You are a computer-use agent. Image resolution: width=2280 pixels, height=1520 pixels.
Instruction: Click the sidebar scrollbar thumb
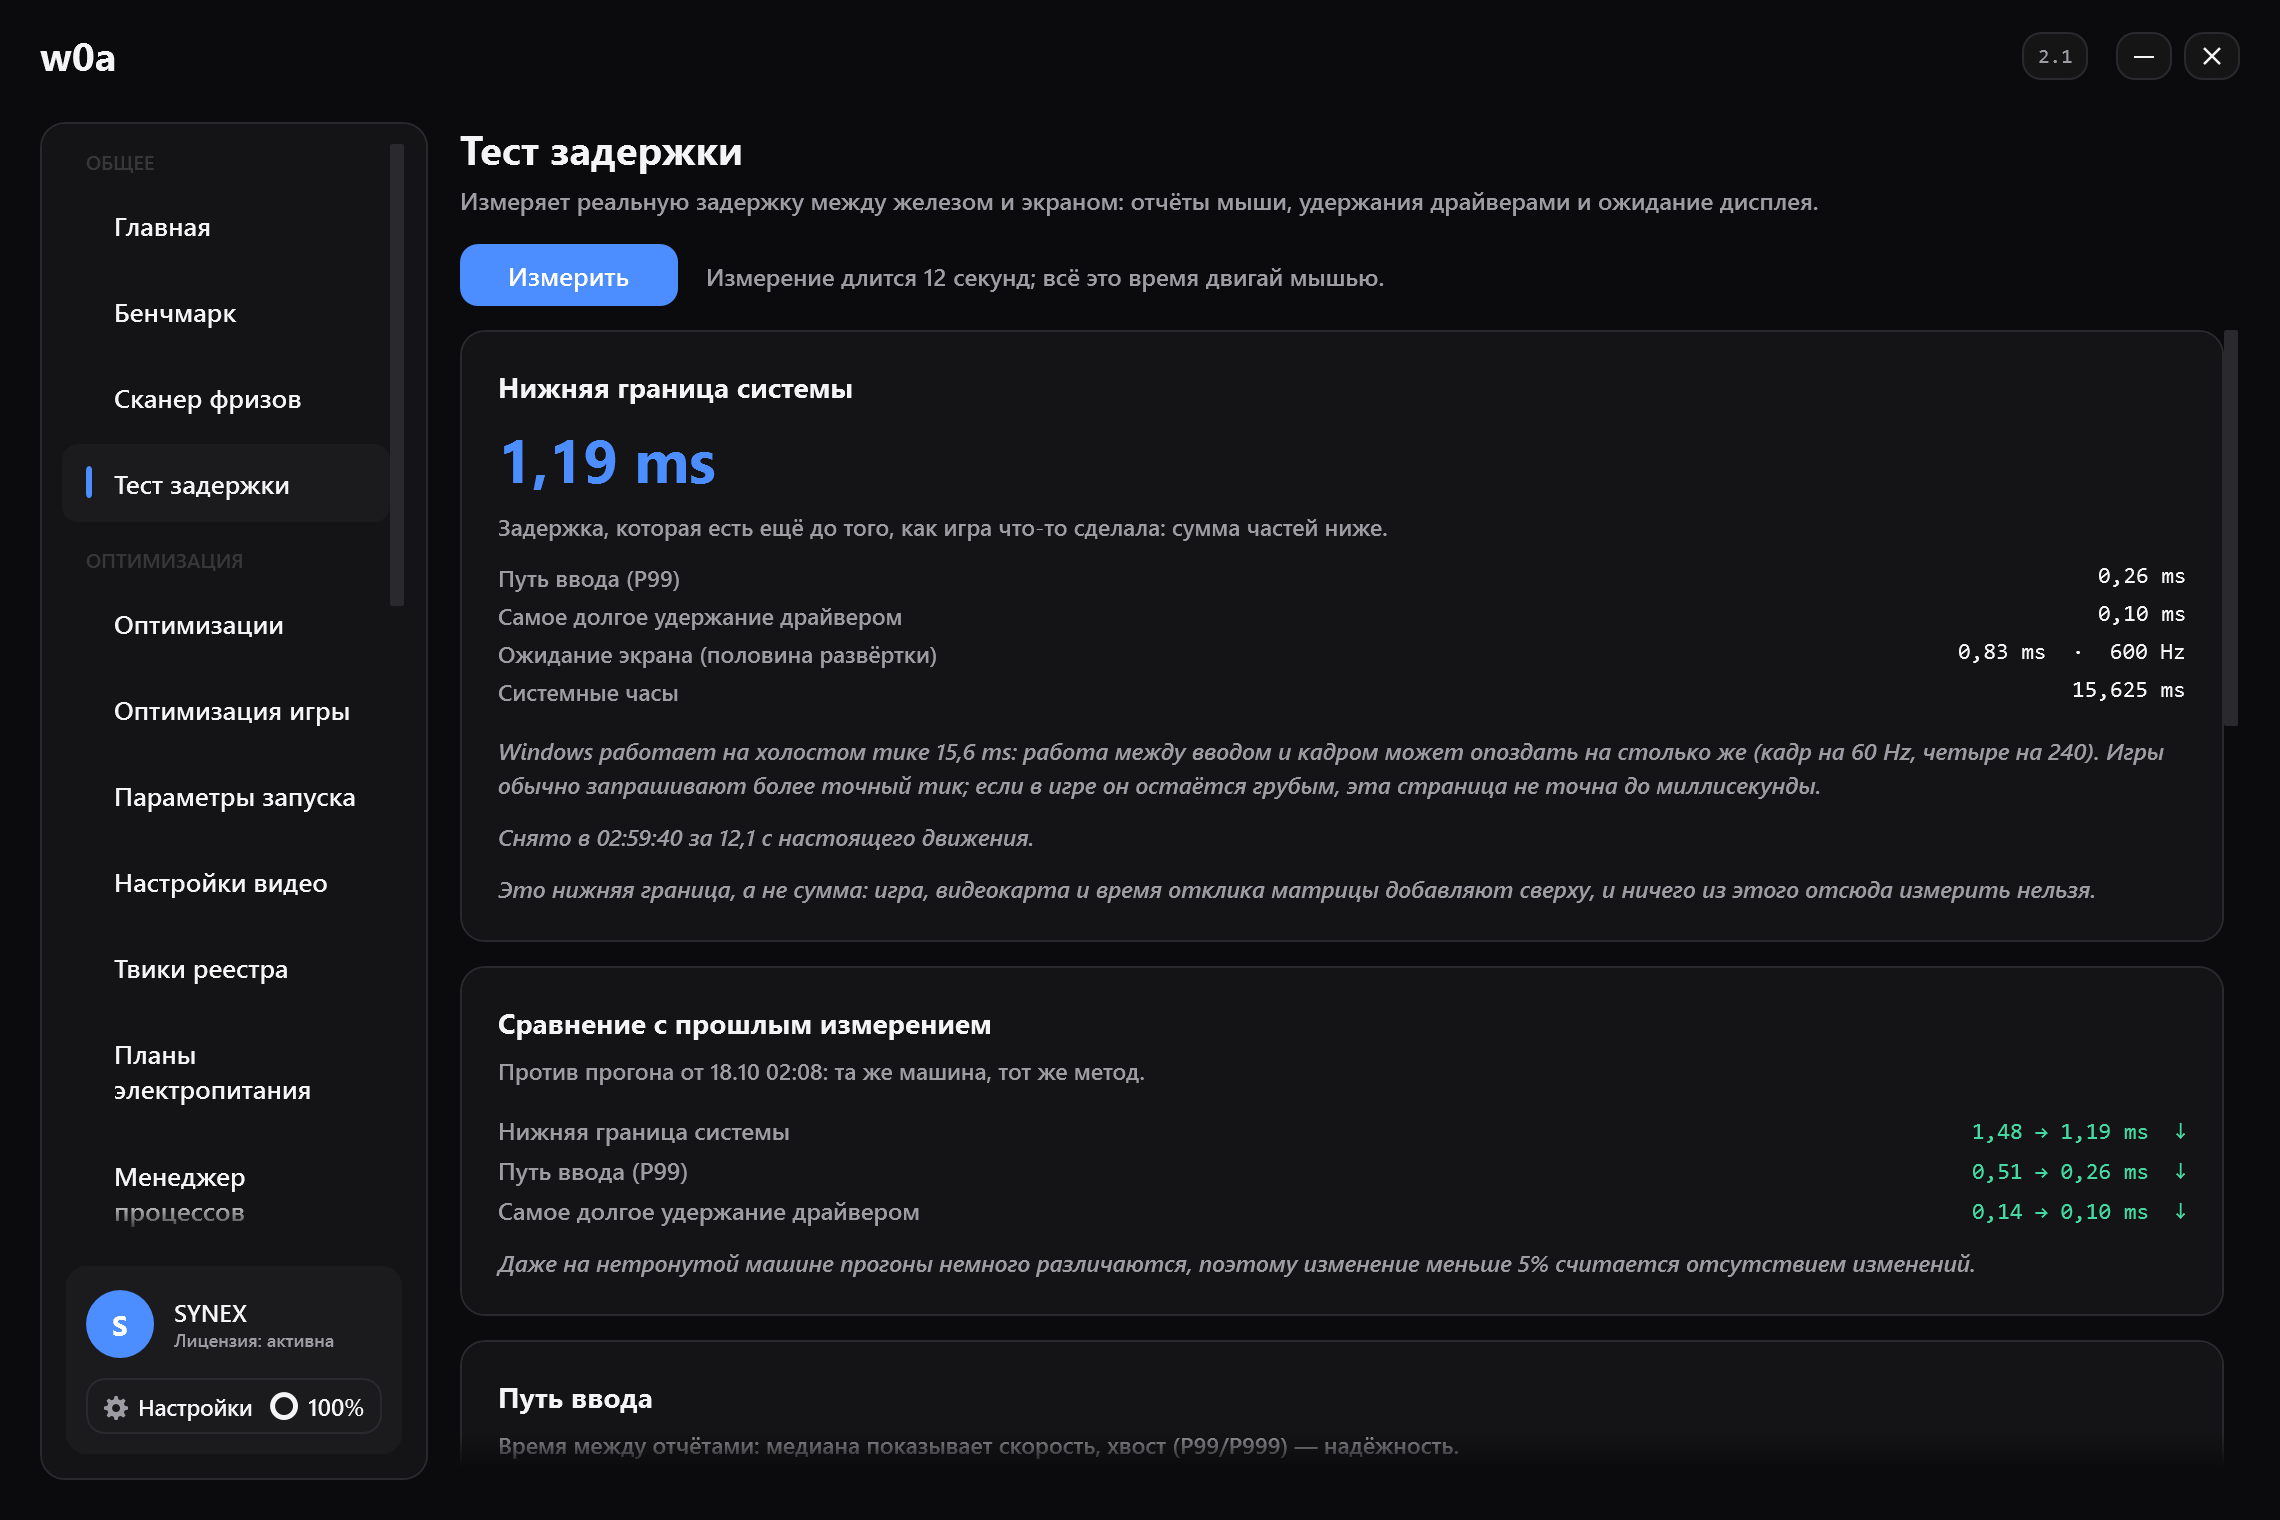[x=397, y=375]
